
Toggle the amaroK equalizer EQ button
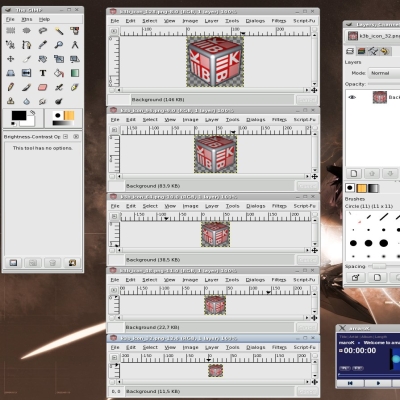[358, 368]
